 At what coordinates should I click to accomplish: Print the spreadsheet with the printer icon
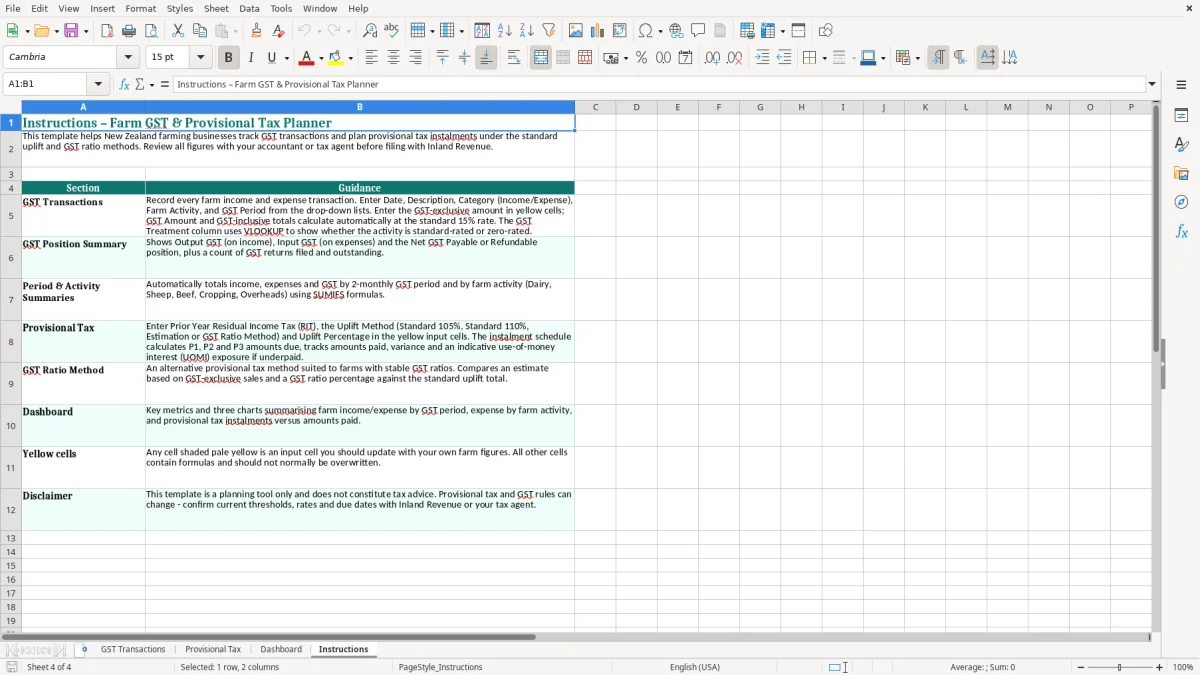(x=129, y=31)
